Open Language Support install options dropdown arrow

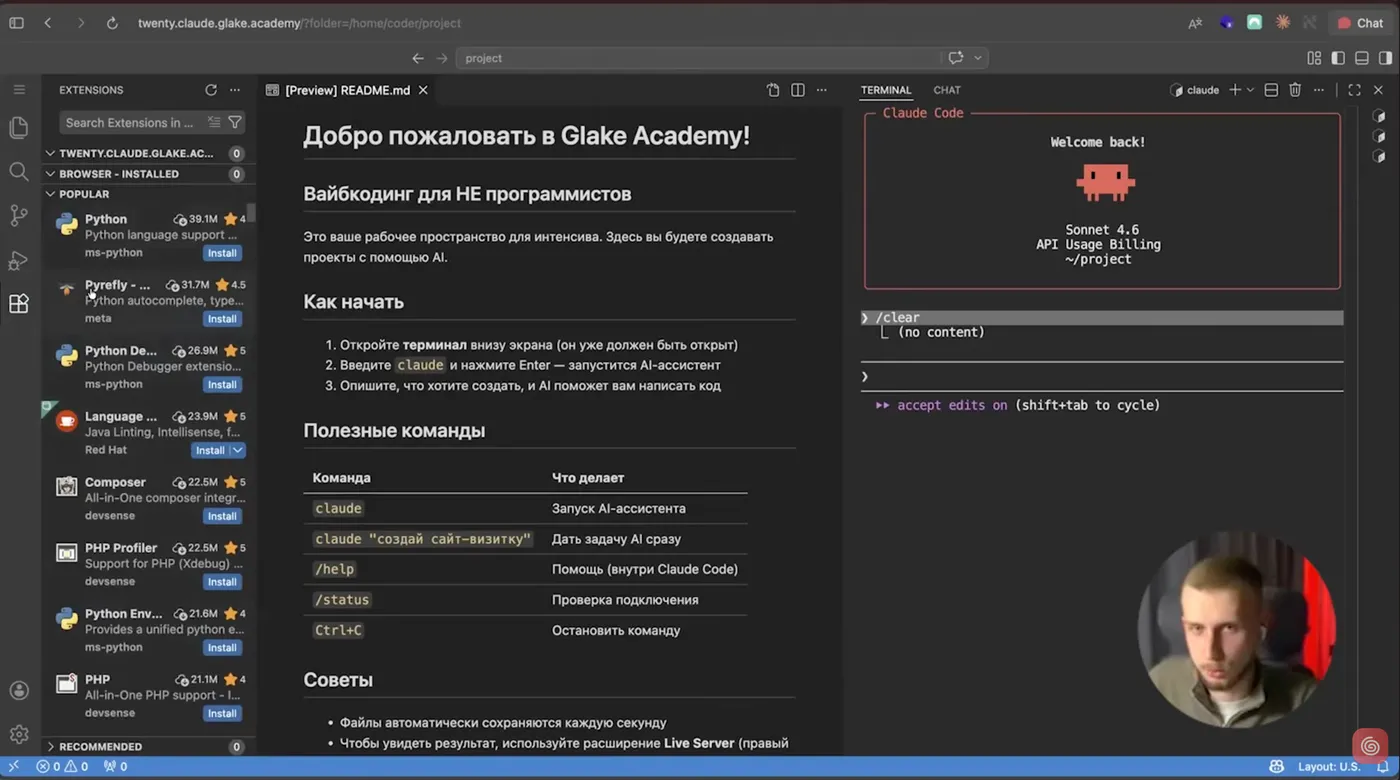click(x=238, y=450)
